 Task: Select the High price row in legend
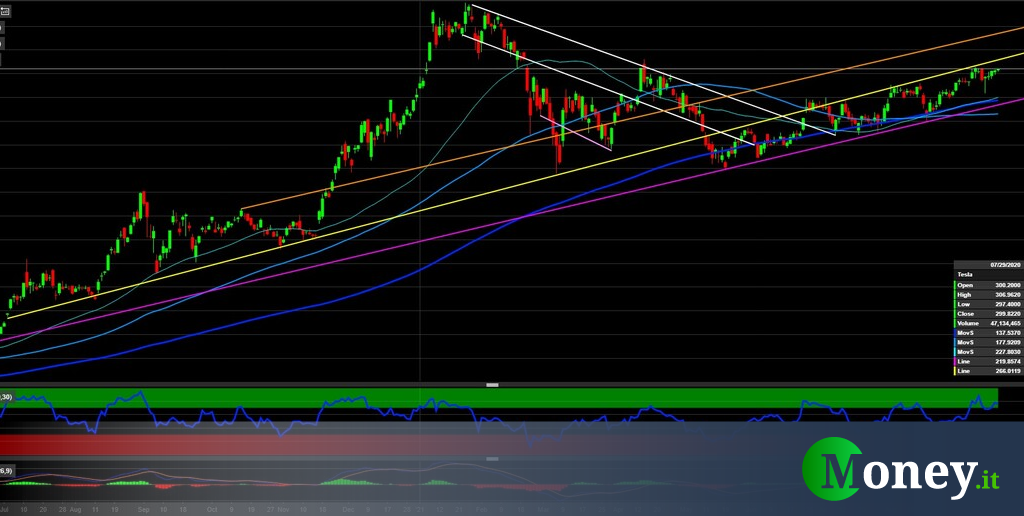tap(987, 296)
